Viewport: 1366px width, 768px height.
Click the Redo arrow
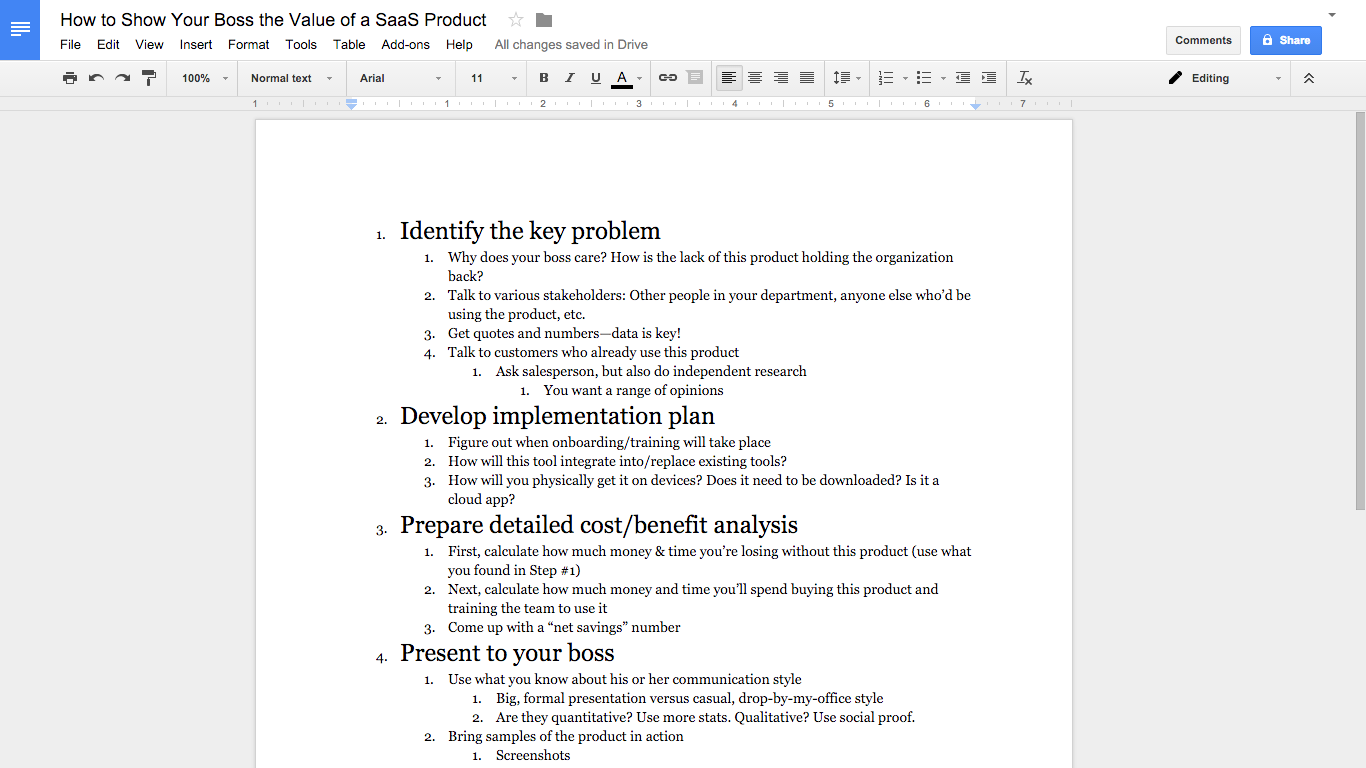[122, 78]
